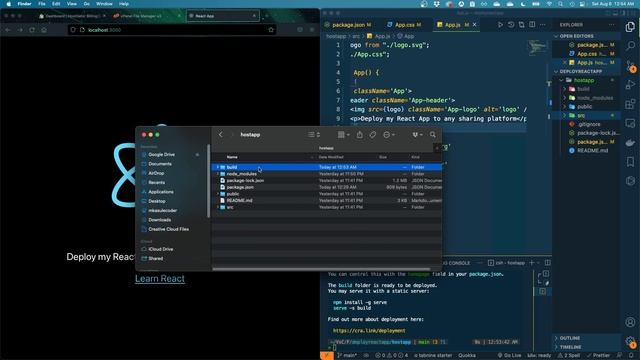
Task: Toggle the 2 Spell checker status item
Action: coord(569,356)
